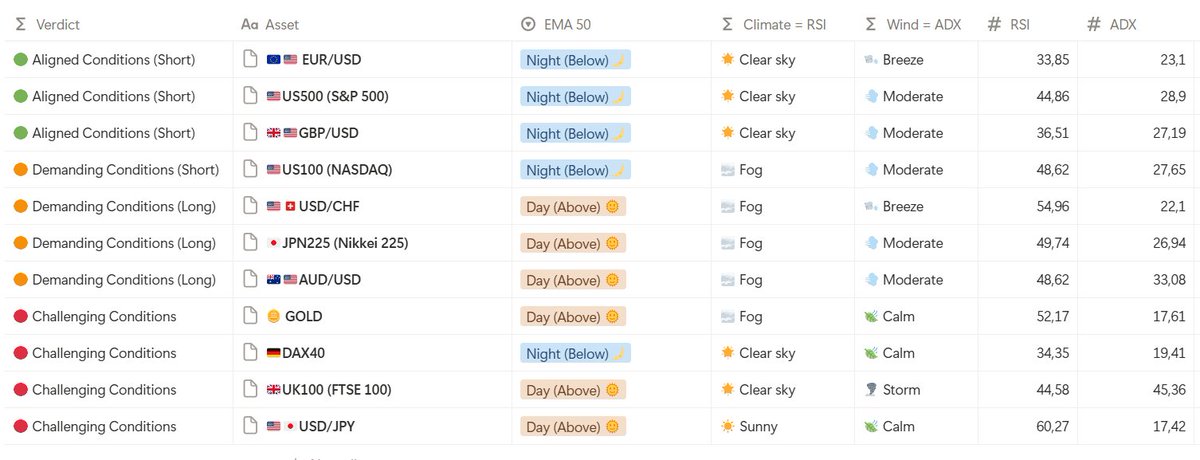Open the page icon beside EUR/USD
This screenshot has width=1200, height=460.
(251, 60)
